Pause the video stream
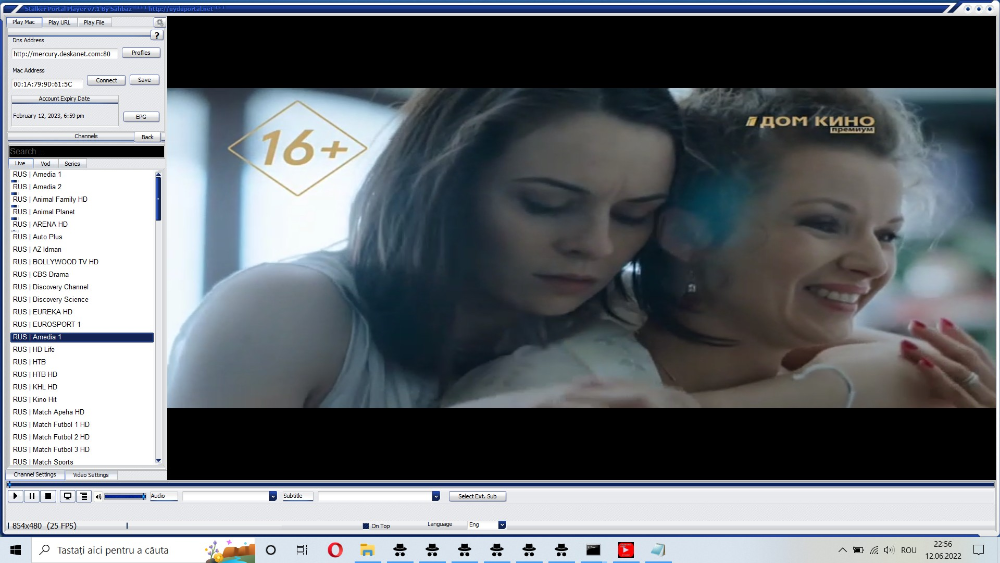Image resolution: width=1000 pixels, height=563 pixels. coord(32,496)
